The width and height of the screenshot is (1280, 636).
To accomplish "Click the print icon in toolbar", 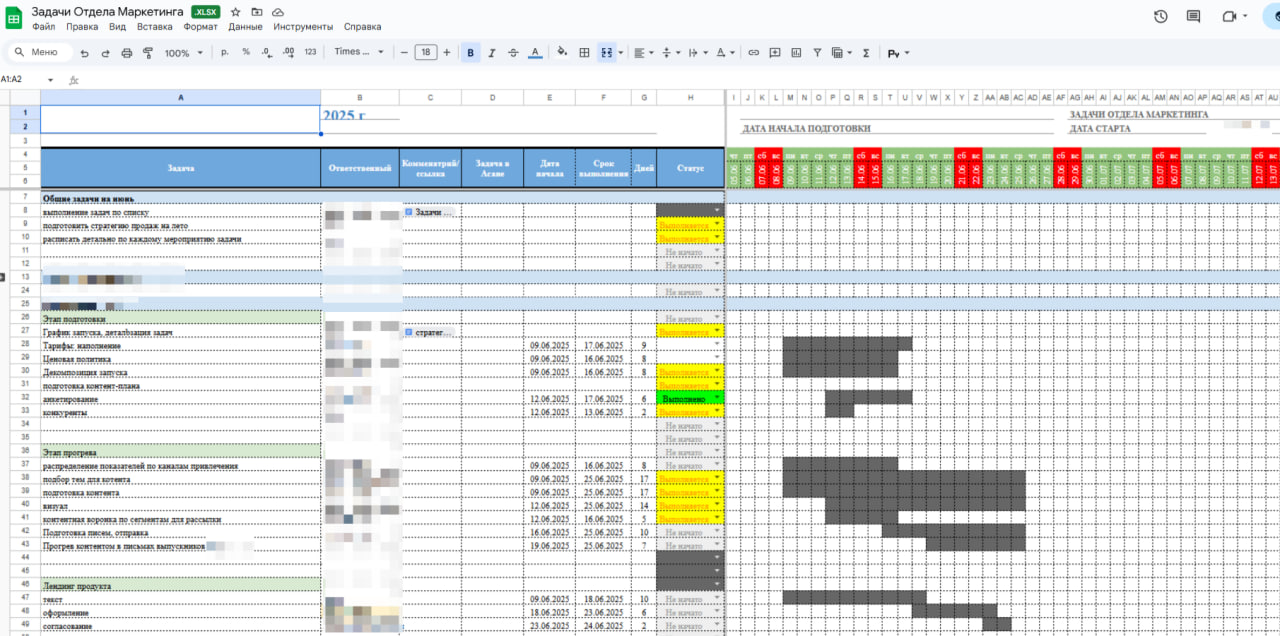I will [x=126, y=53].
